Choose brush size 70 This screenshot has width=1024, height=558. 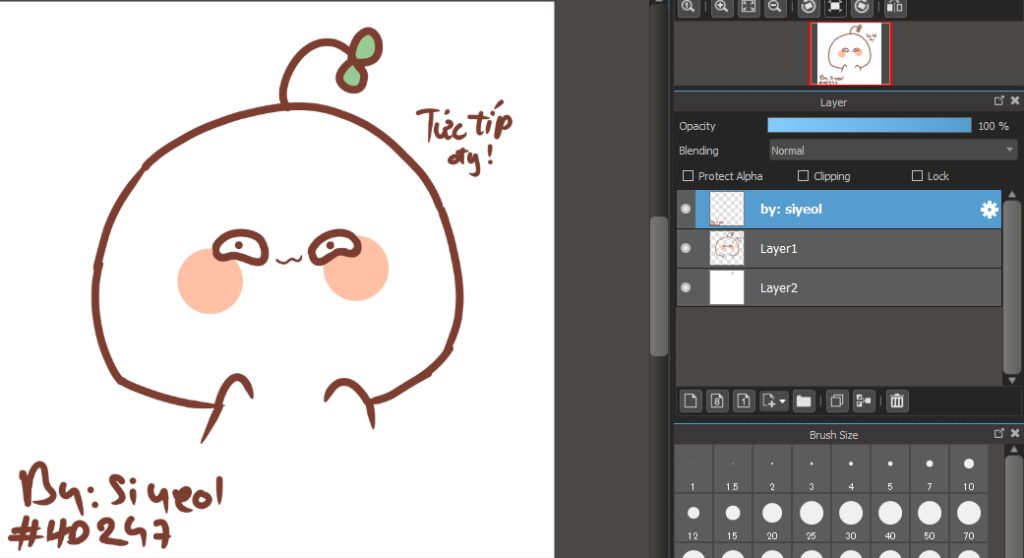(x=968, y=518)
